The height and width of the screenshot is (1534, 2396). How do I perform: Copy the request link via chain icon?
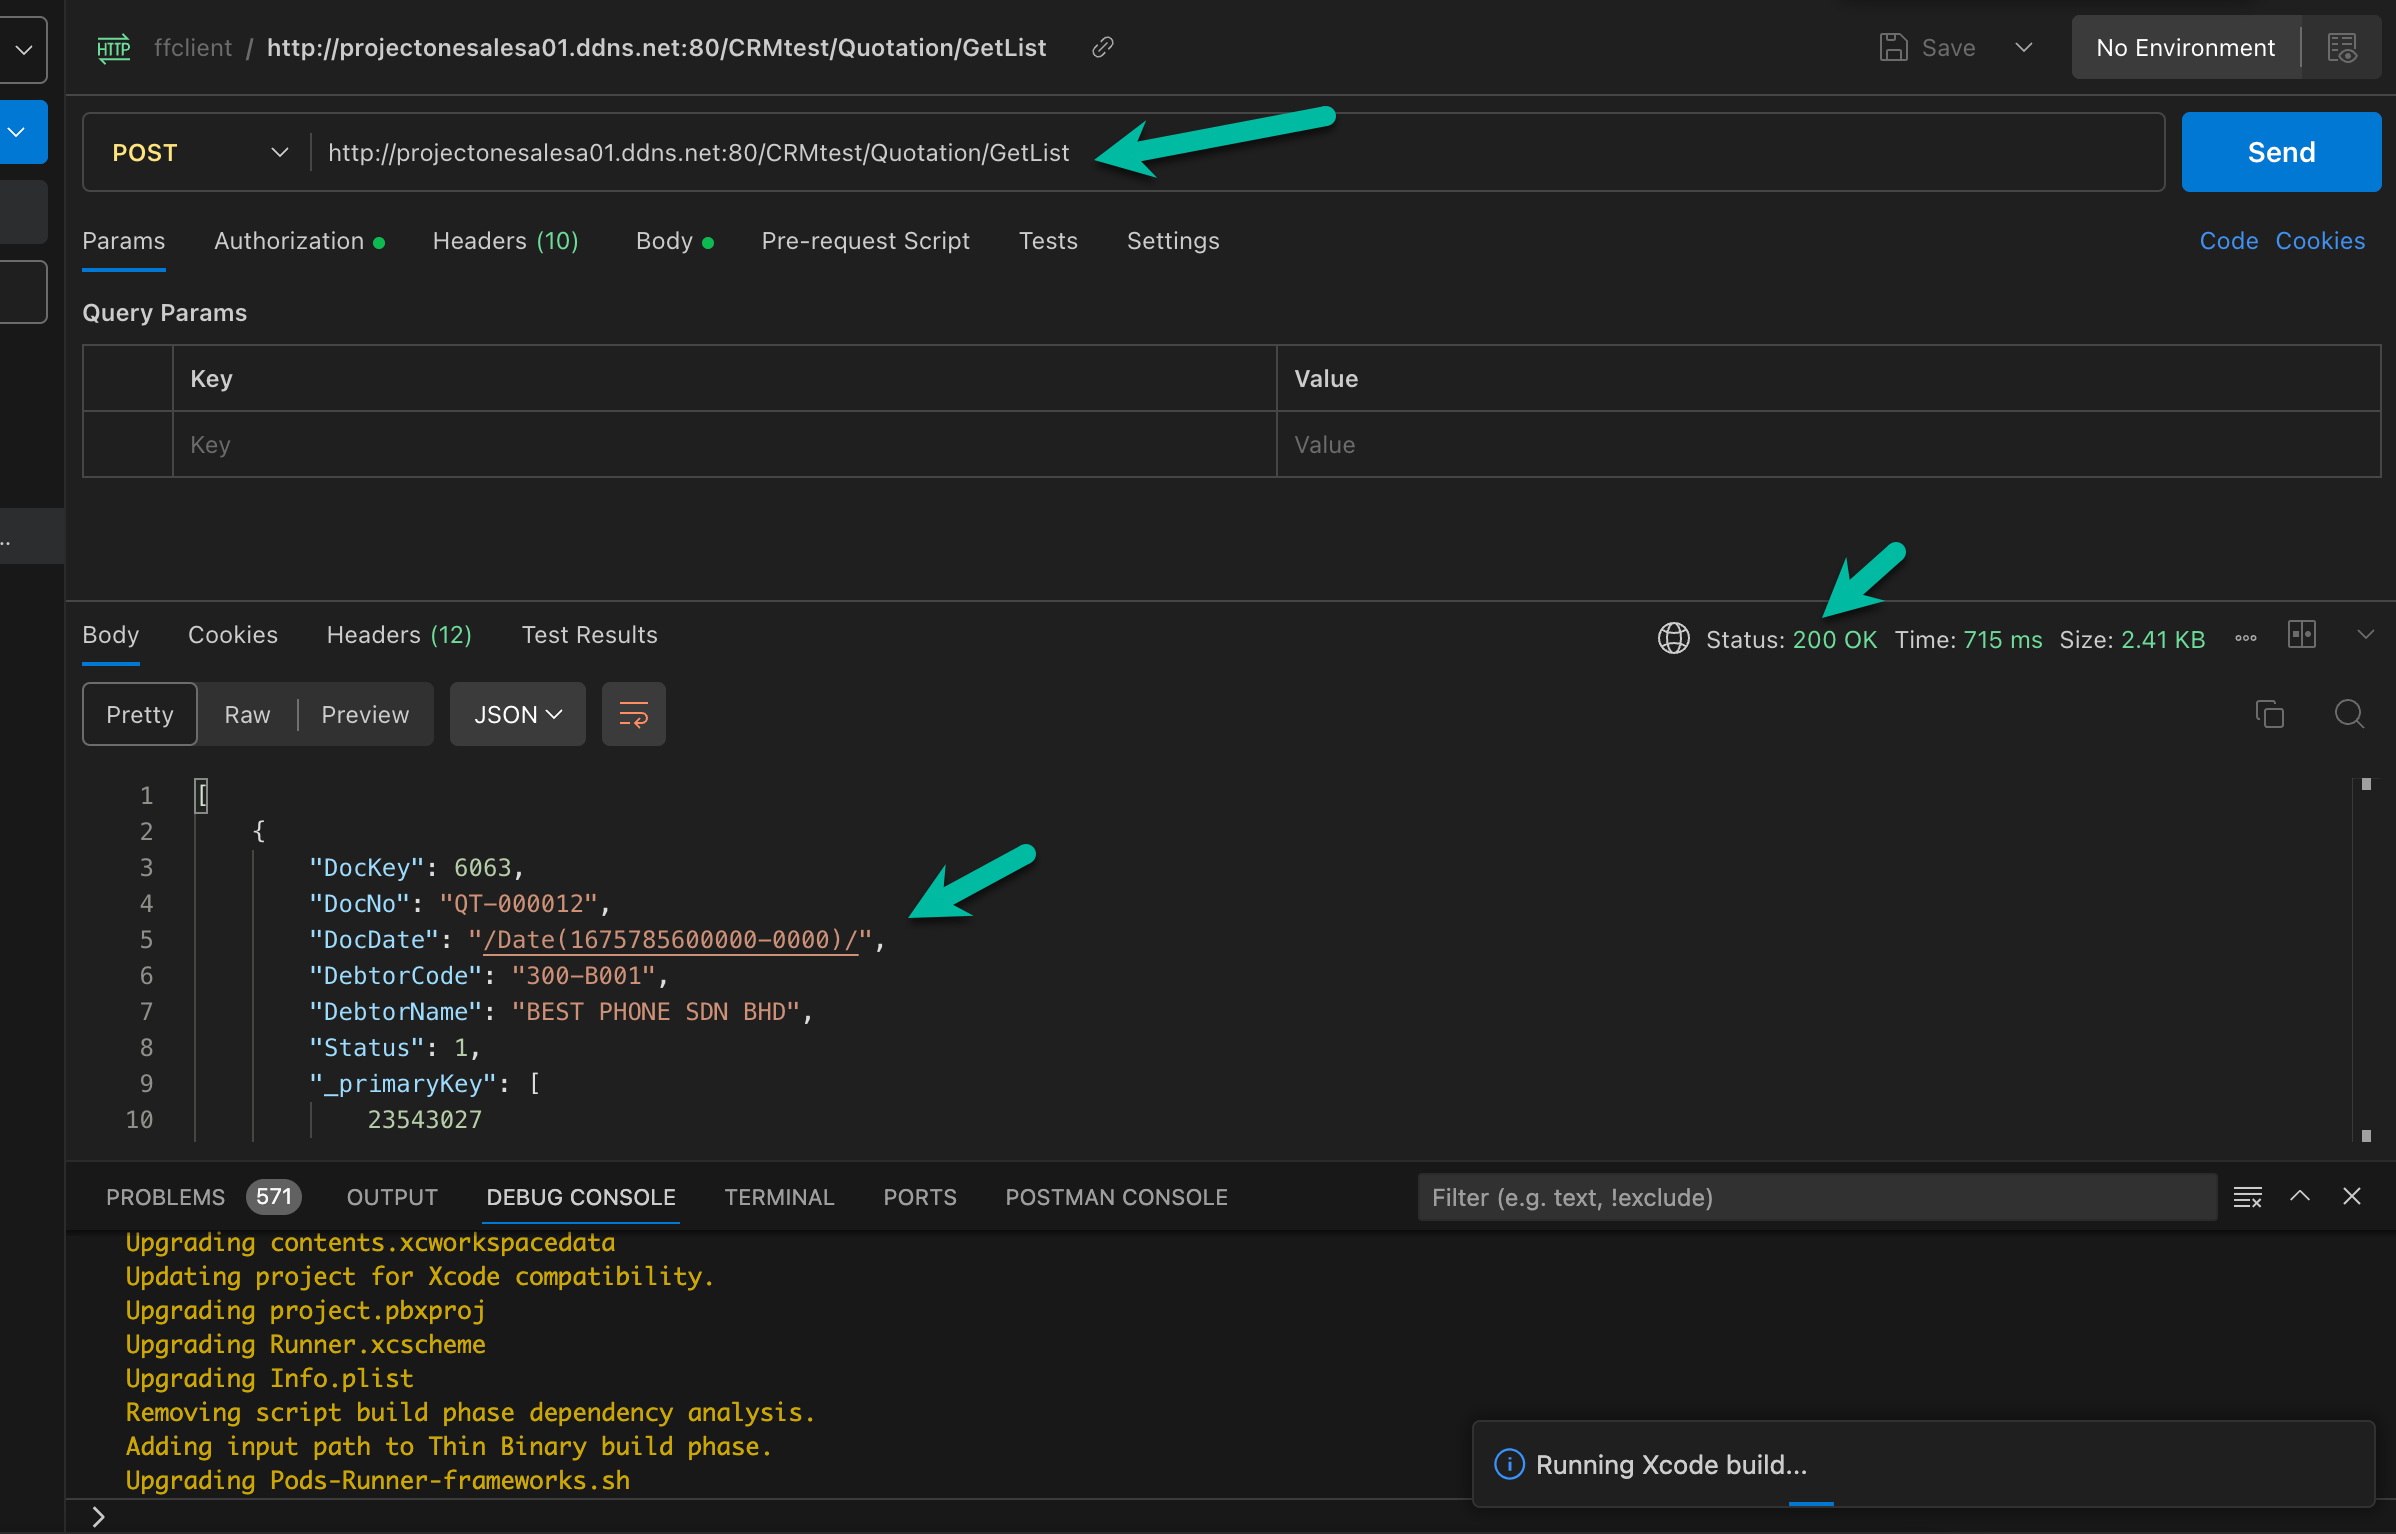tap(1103, 47)
